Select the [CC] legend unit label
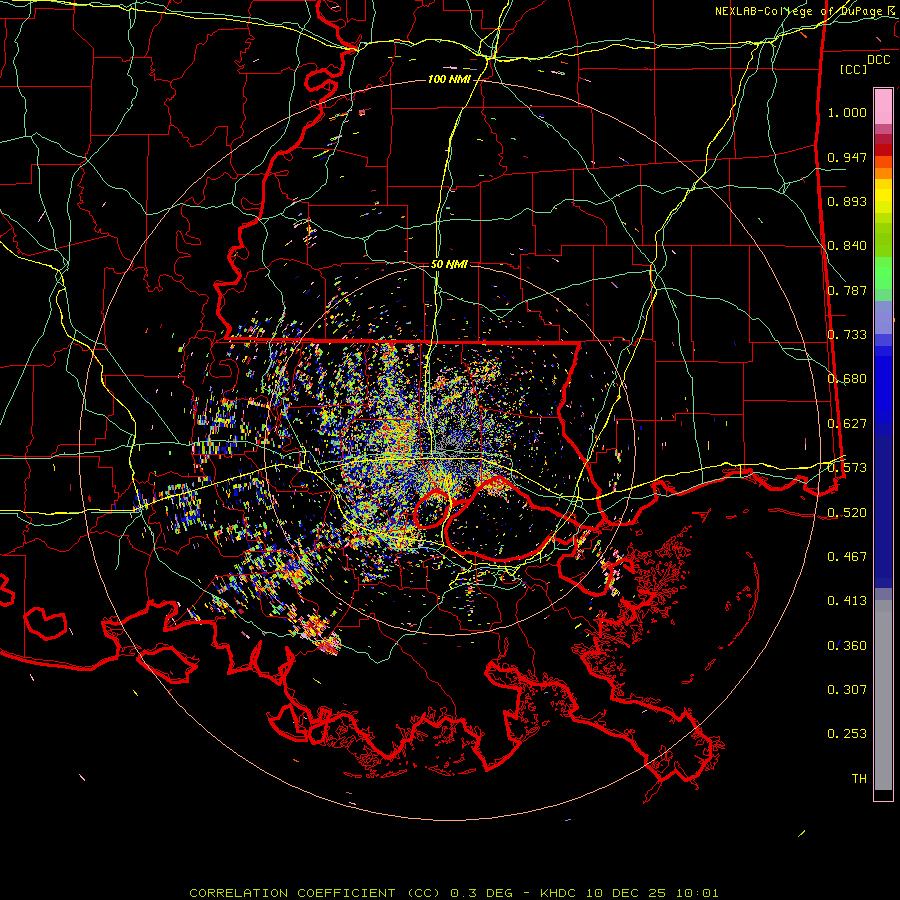900x900 pixels. 853,69
